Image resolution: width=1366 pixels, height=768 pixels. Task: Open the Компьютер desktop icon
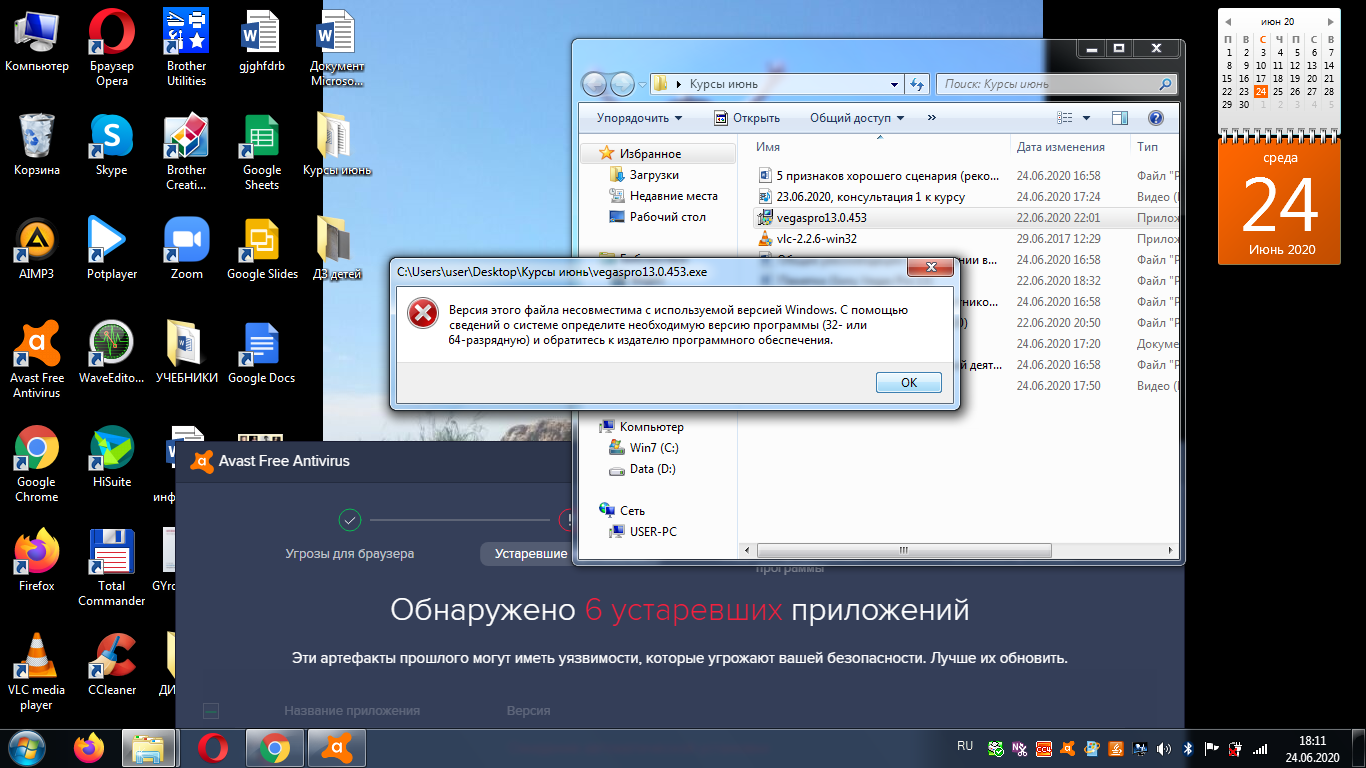[37, 40]
